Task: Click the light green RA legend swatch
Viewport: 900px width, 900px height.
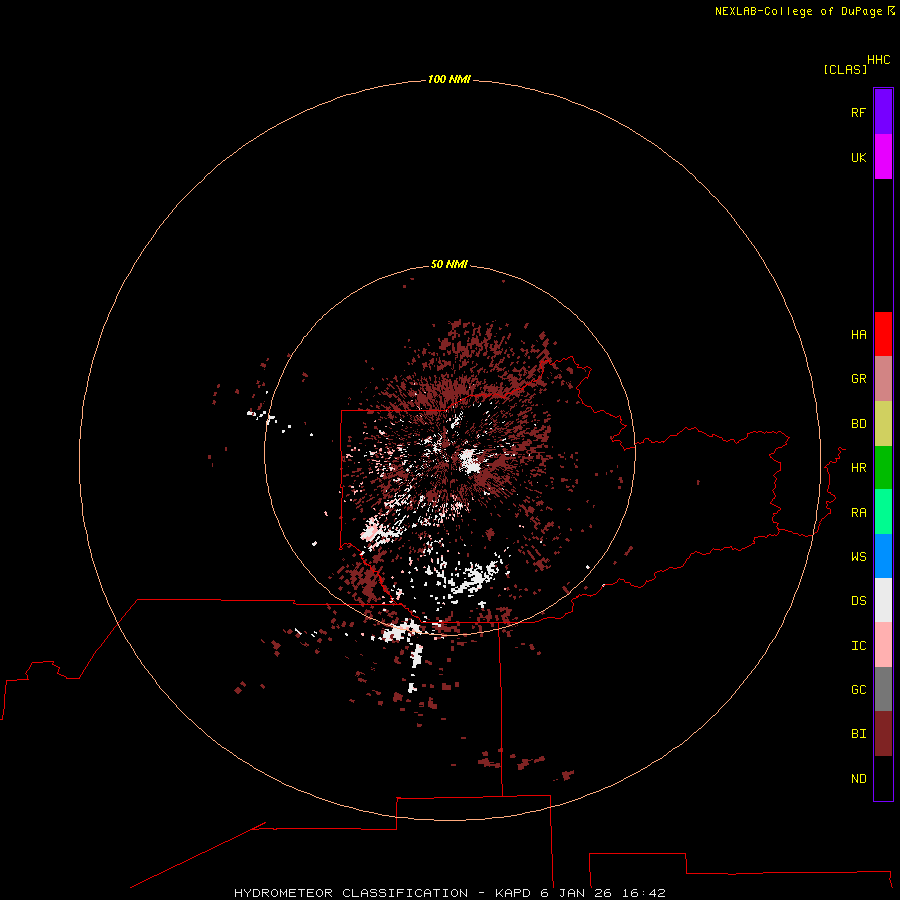Action: [x=883, y=512]
